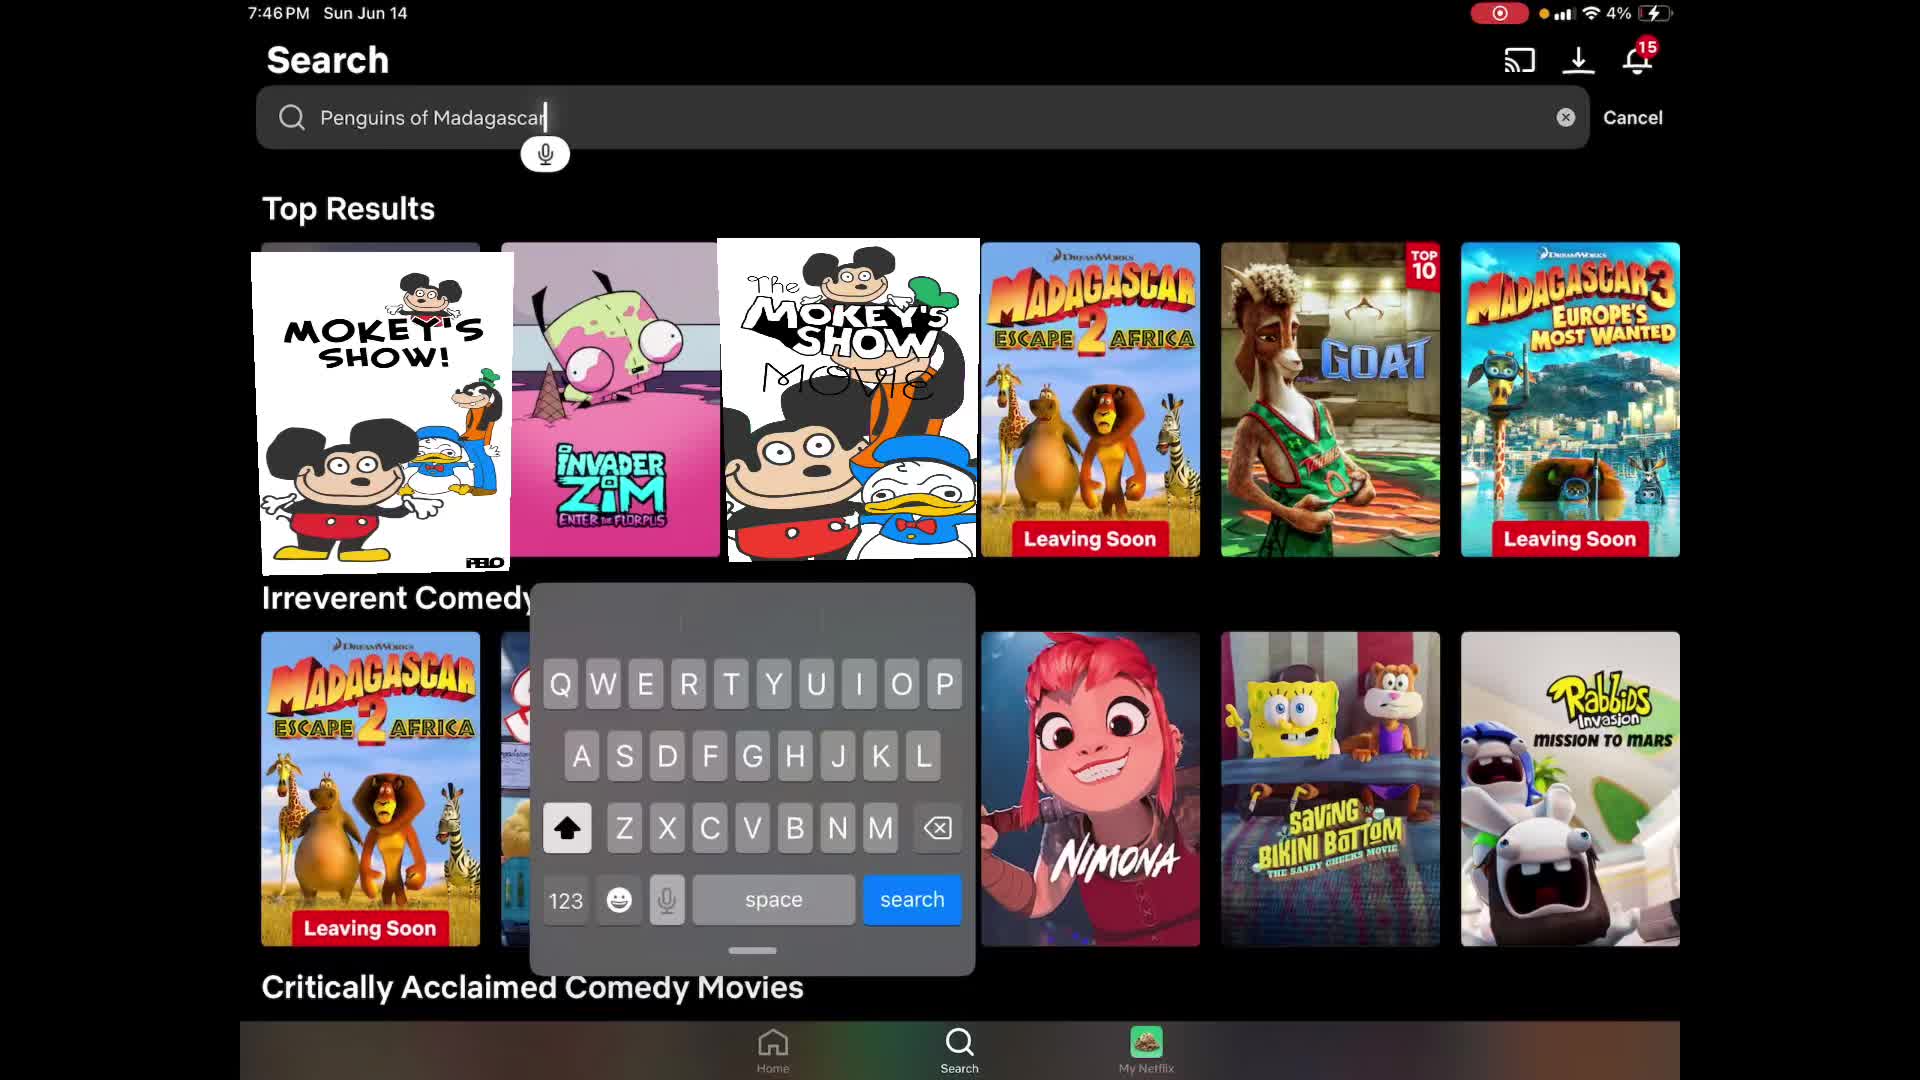Tap the T key
The width and height of the screenshot is (1920, 1080).
tap(732, 684)
